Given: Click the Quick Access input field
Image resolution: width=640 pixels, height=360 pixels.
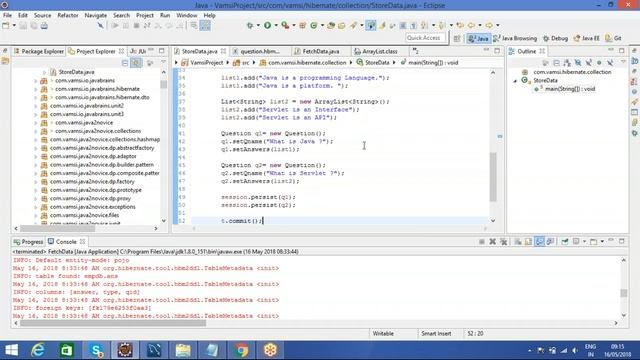Looking at the screenshot, I should 426,38.
